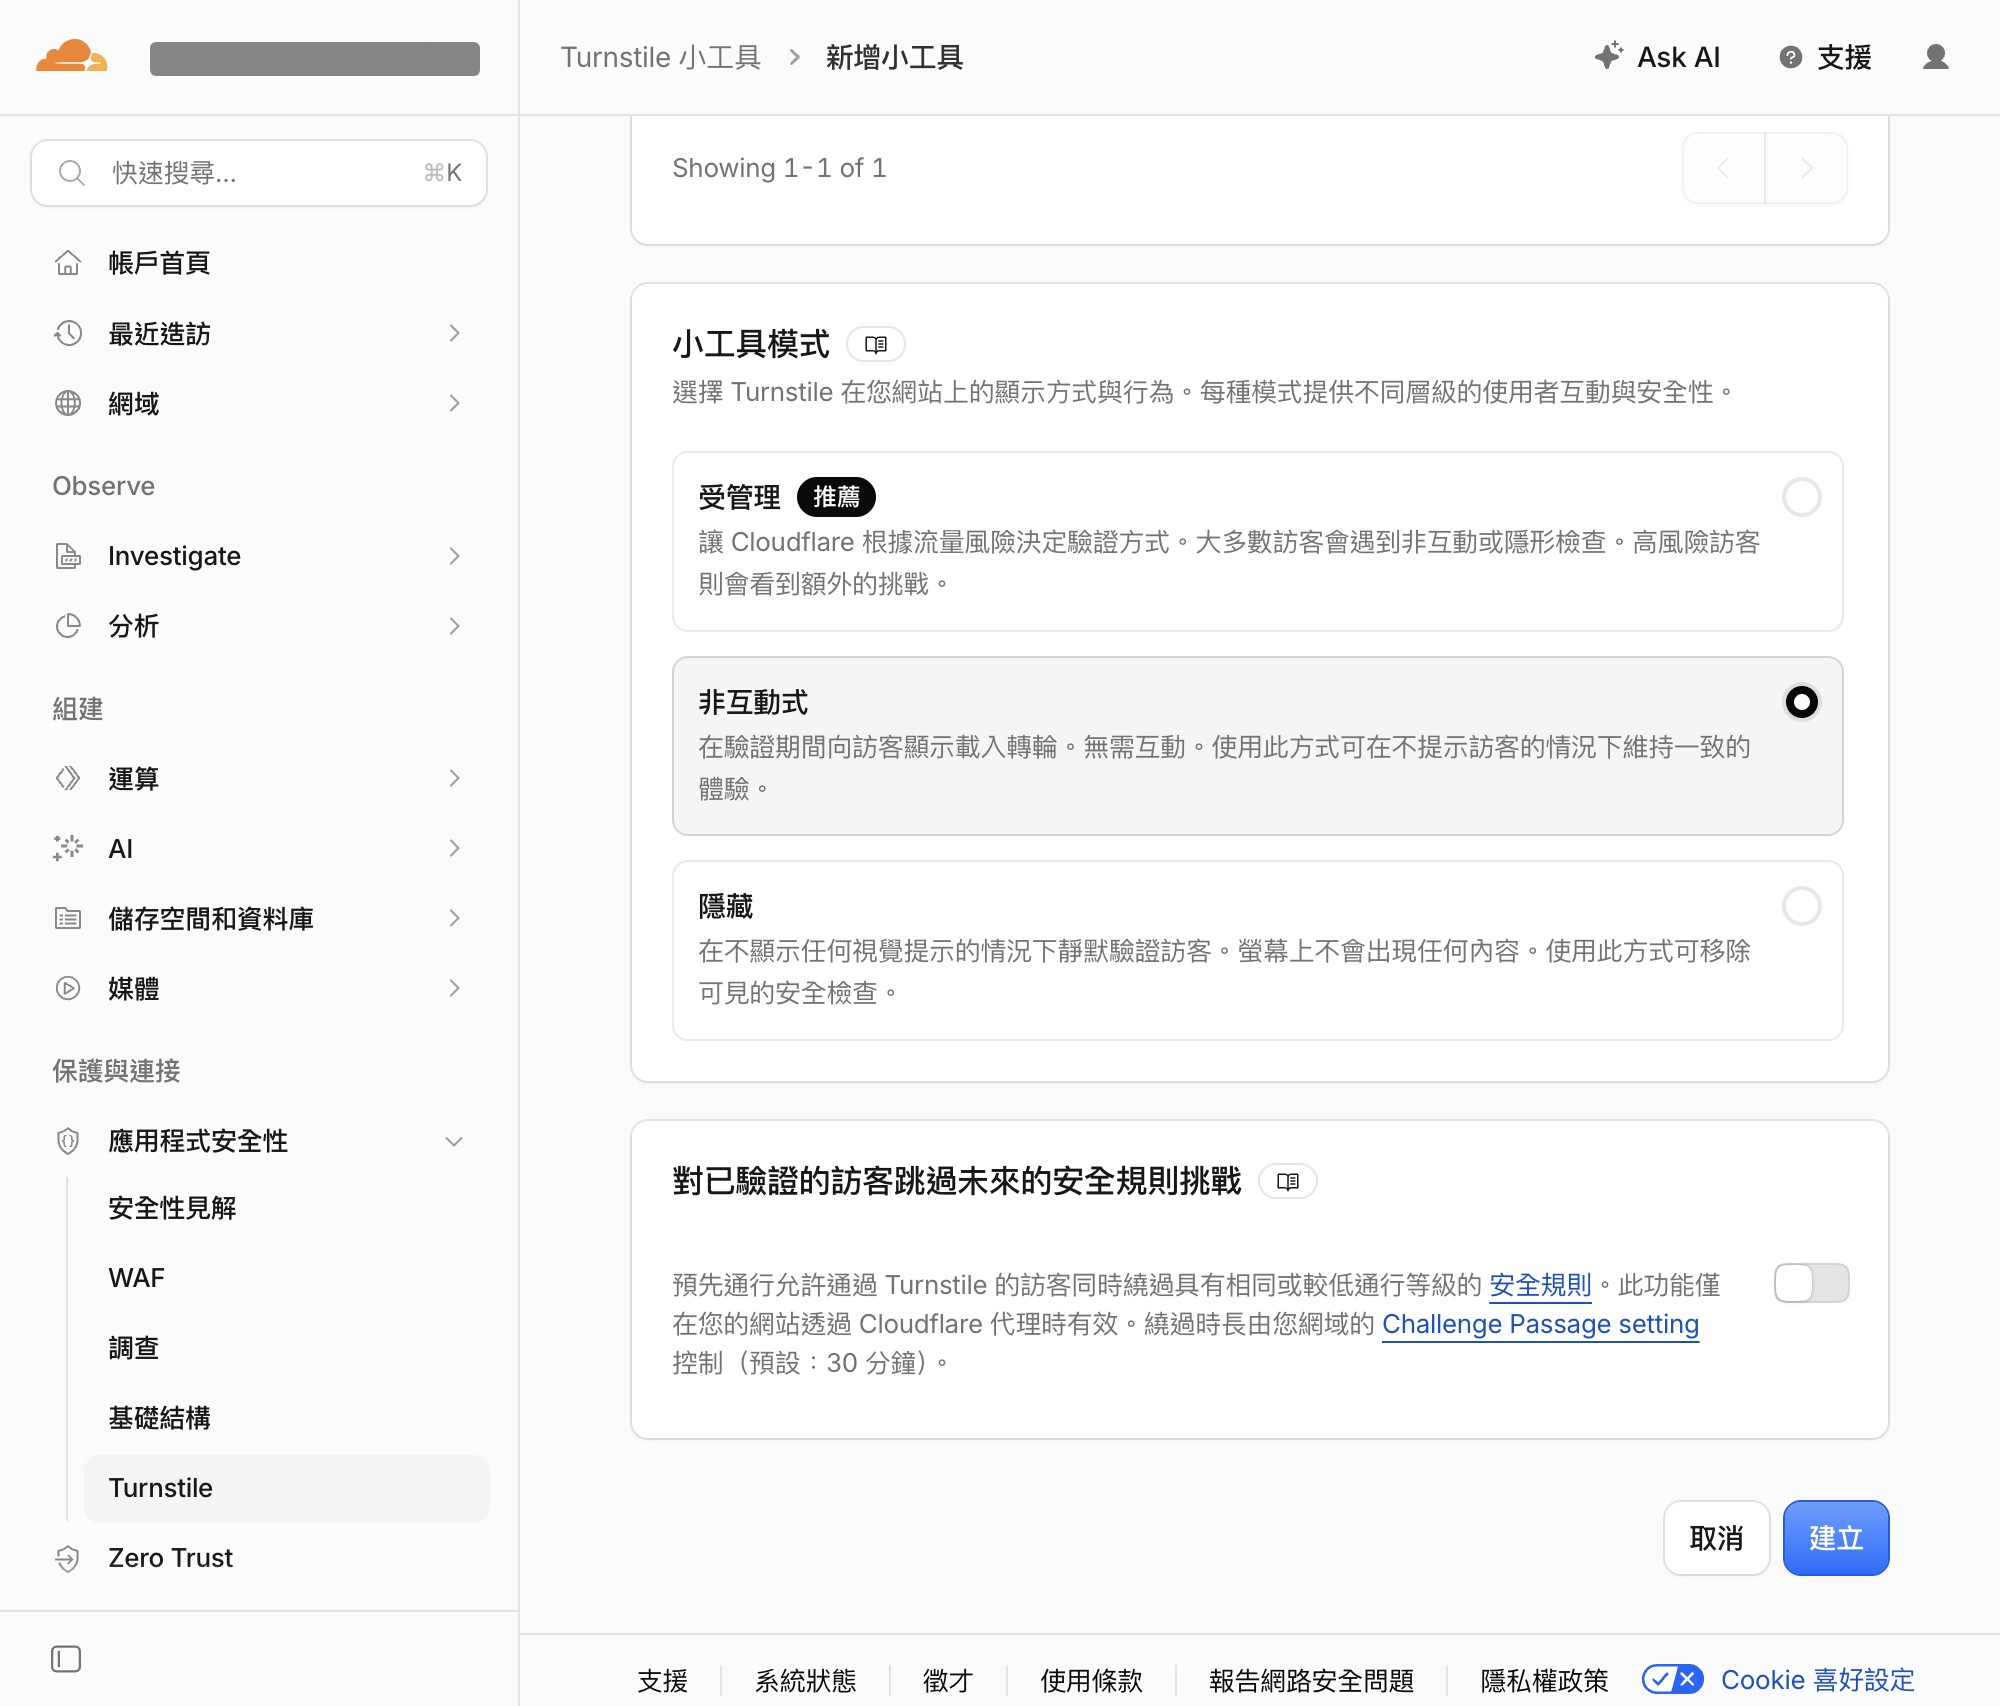Open 報告網路安全問題 footer link

tap(1311, 1680)
